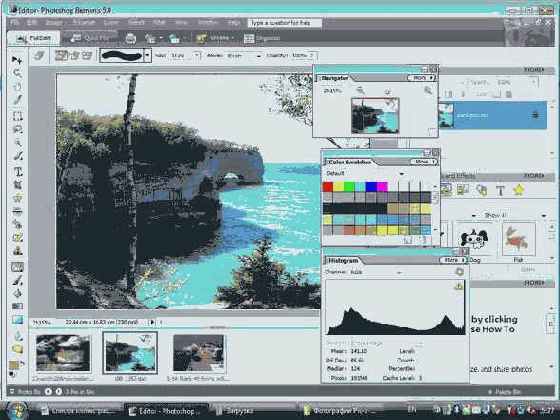Select the Fish artwork thumbnail
Viewport: 560px width, 420px height.
click(x=518, y=239)
